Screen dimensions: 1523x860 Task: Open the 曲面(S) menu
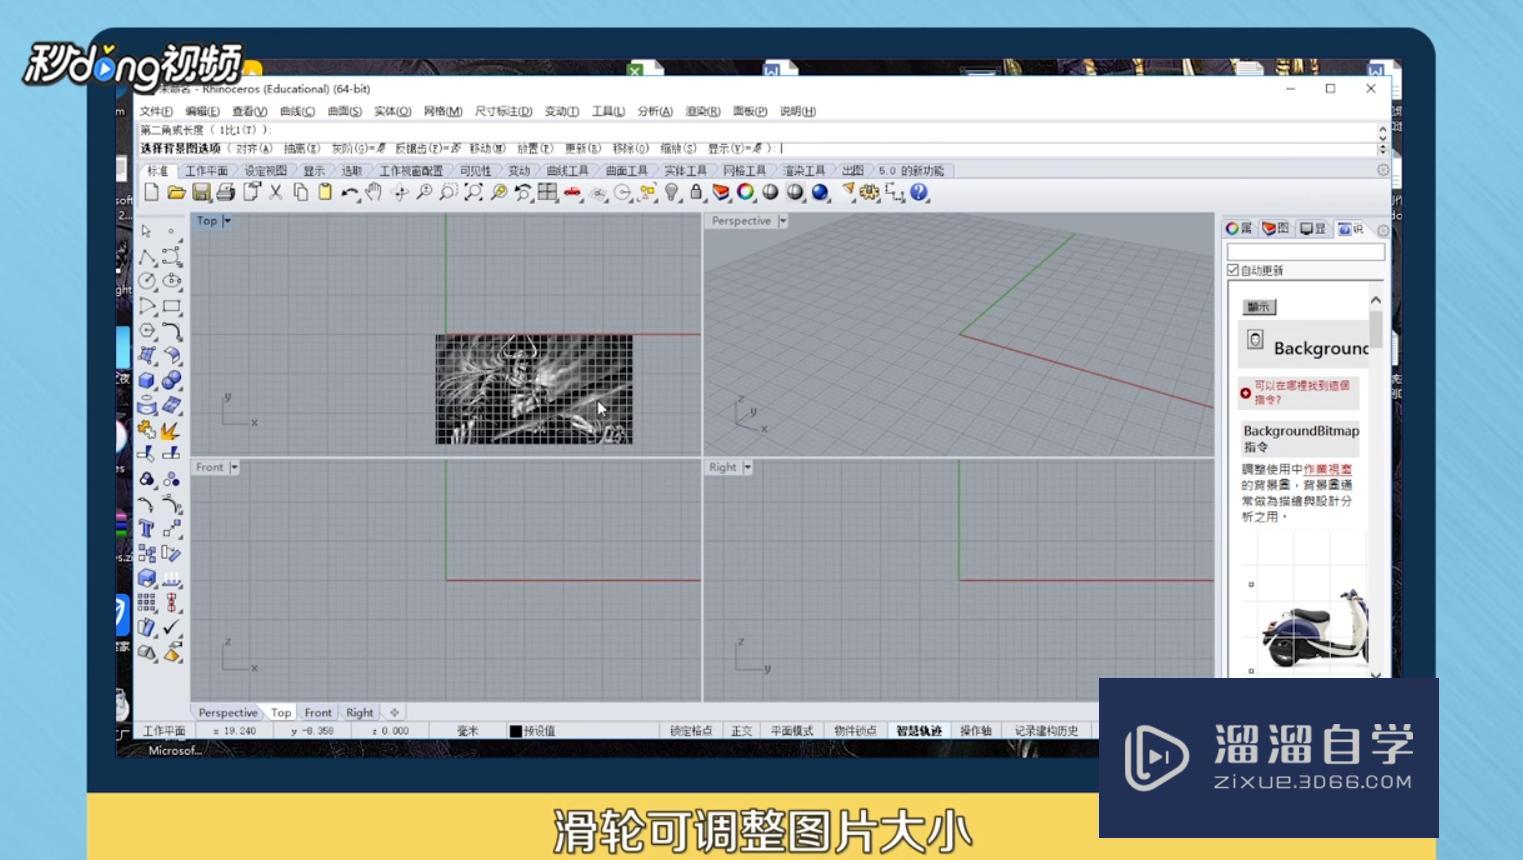click(345, 111)
